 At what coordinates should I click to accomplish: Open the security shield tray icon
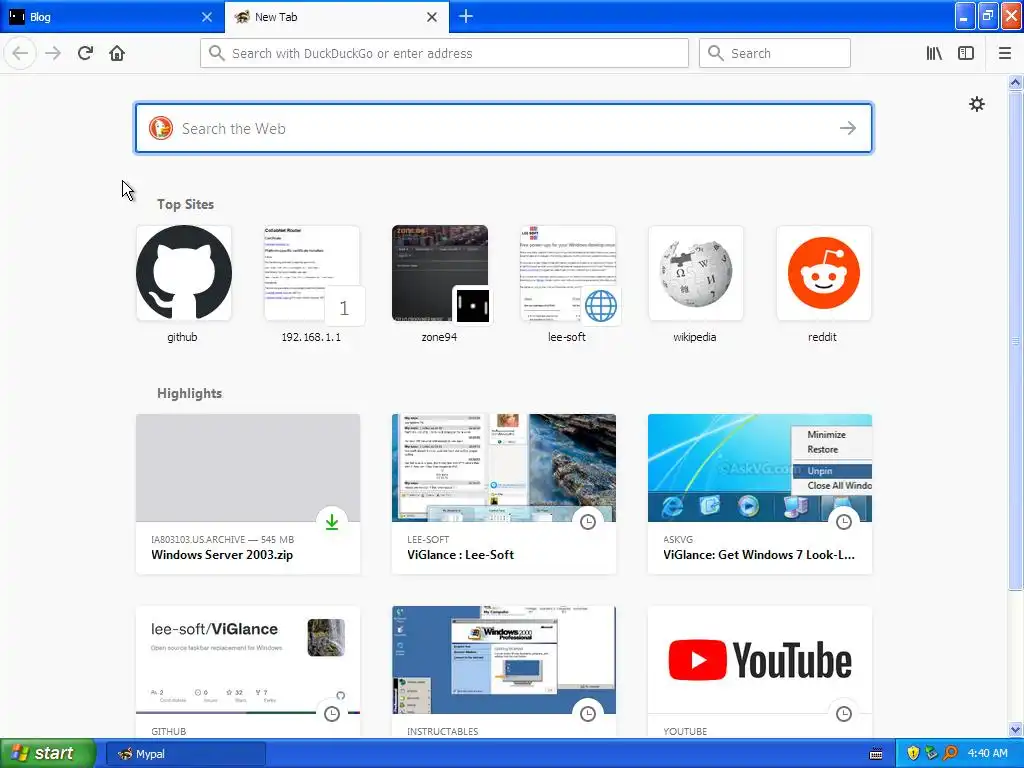click(913, 754)
